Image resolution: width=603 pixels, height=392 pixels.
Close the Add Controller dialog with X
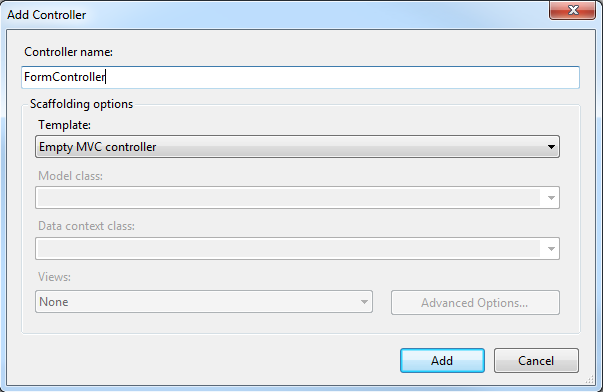tap(572, 10)
